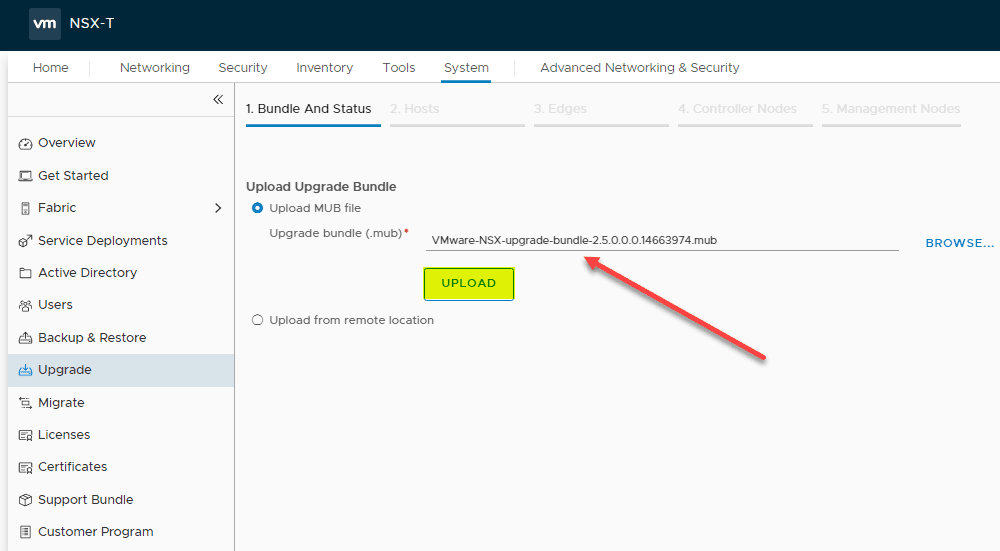The width and height of the screenshot is (1000, 551).
Task: Click the Backup & Restore icon
Action: pos(26,338)
